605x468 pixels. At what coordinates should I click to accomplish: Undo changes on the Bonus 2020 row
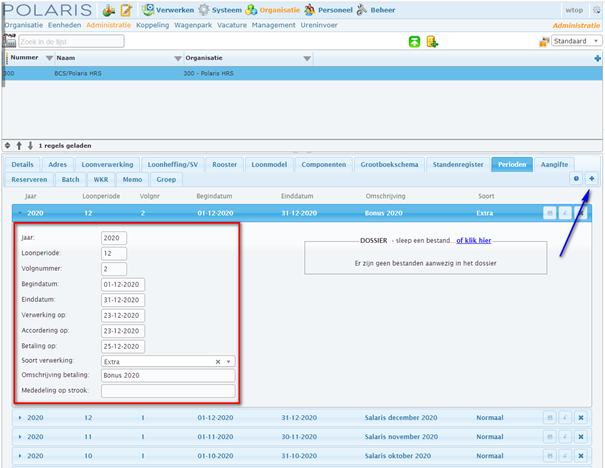pos(565,213)
